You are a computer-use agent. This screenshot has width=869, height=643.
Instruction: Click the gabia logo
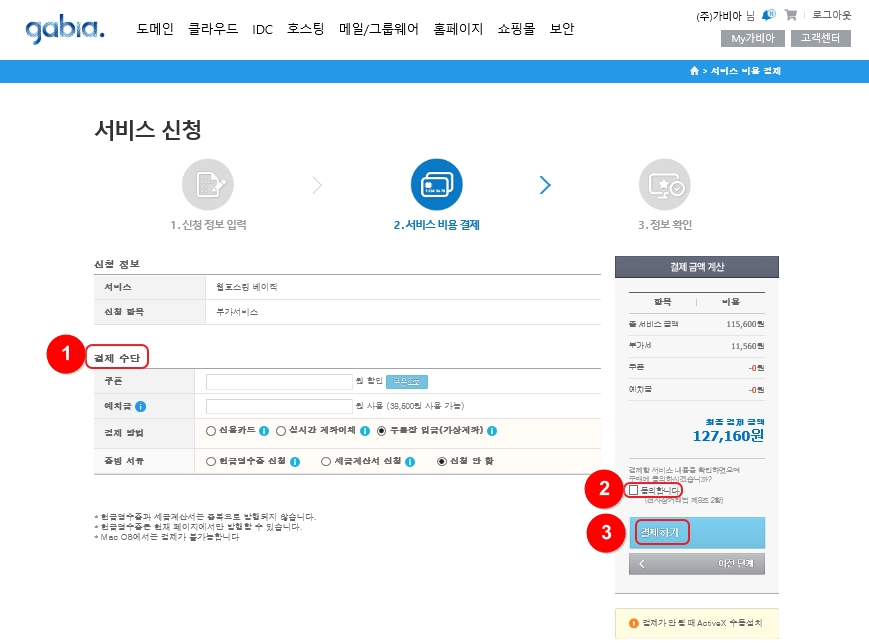[x=64, y=29]
